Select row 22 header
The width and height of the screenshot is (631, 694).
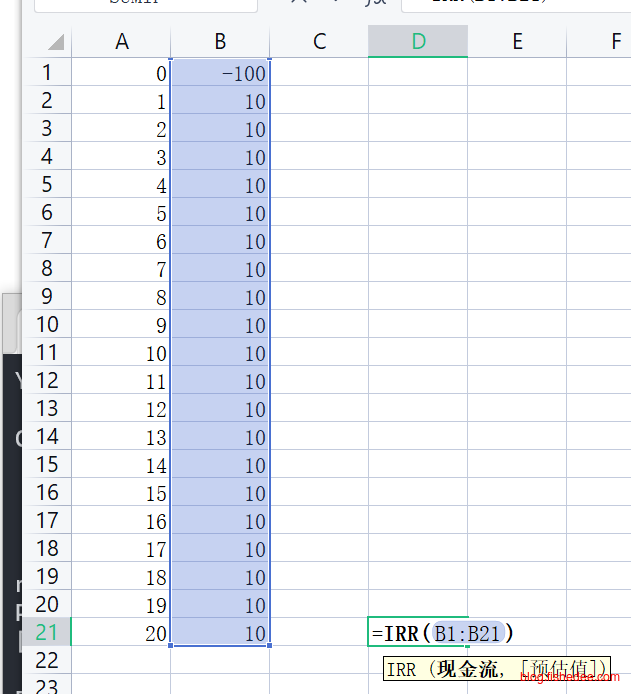coord(47,661)
